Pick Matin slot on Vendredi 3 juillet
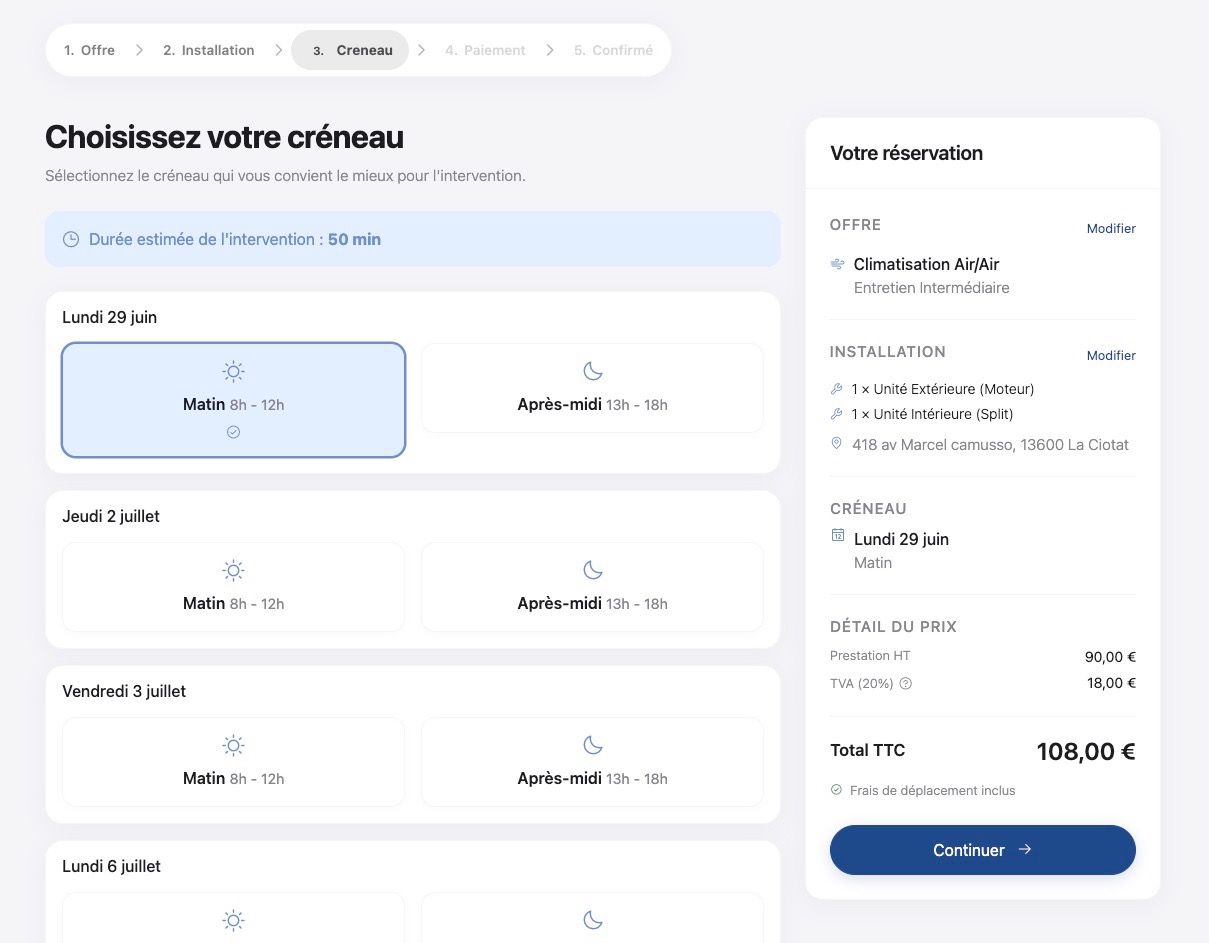This screenshot has height=943, width=1209. pyautogui.click(x=233, y=762)
